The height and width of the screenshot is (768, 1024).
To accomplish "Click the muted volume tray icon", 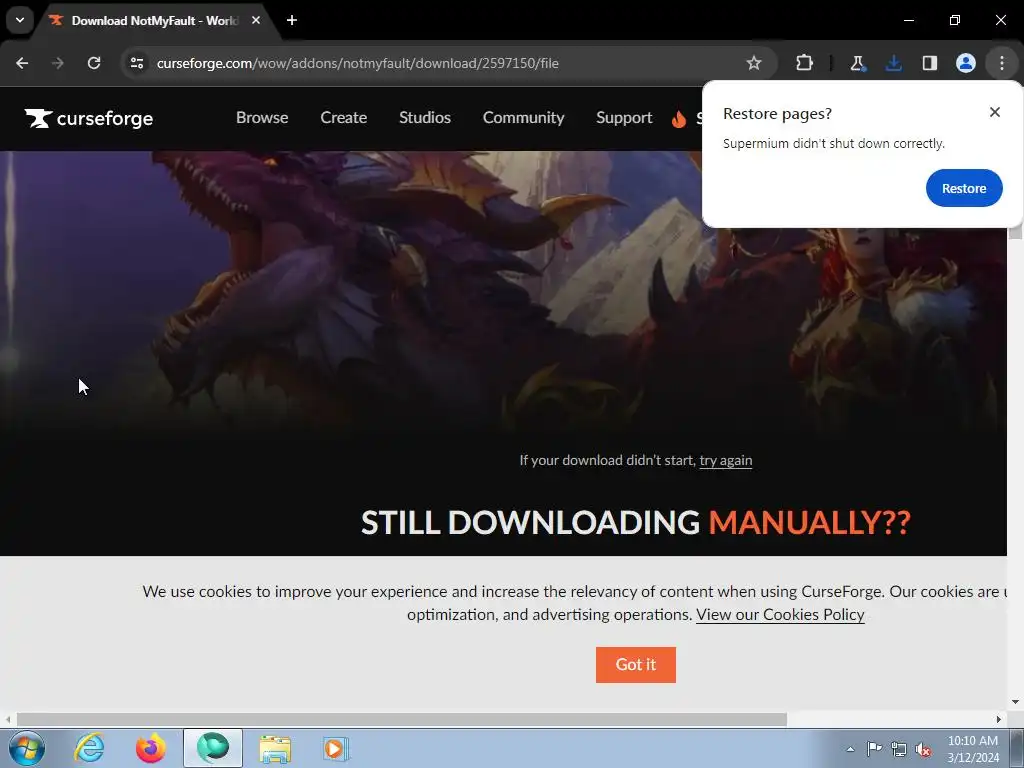I will click(x=923, y=749).
